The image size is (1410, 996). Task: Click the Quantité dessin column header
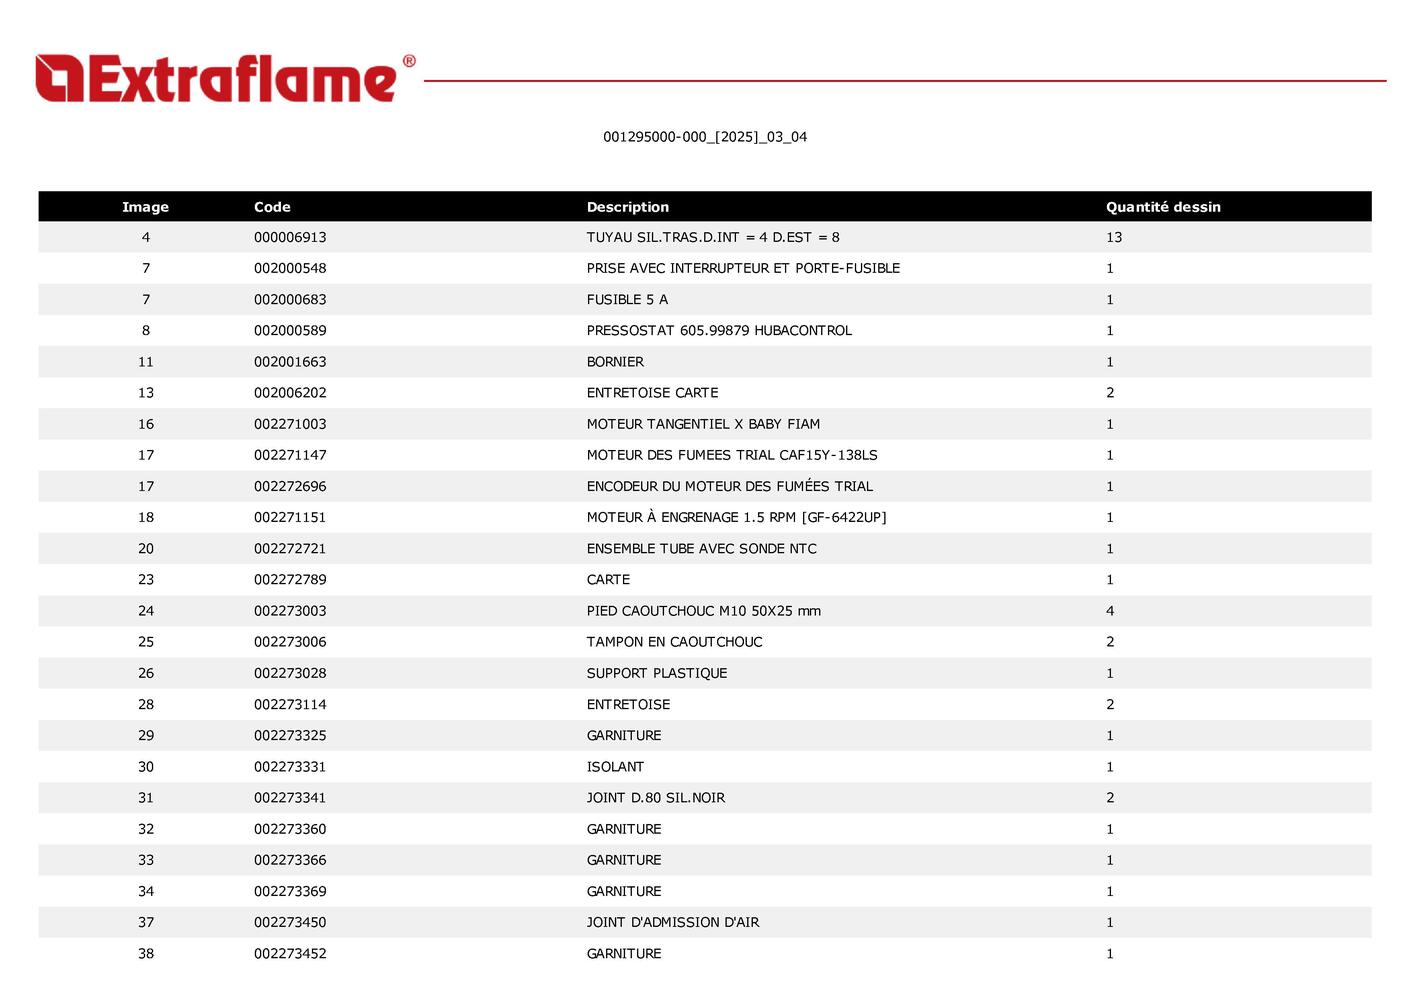click(x=1162, y=207)
